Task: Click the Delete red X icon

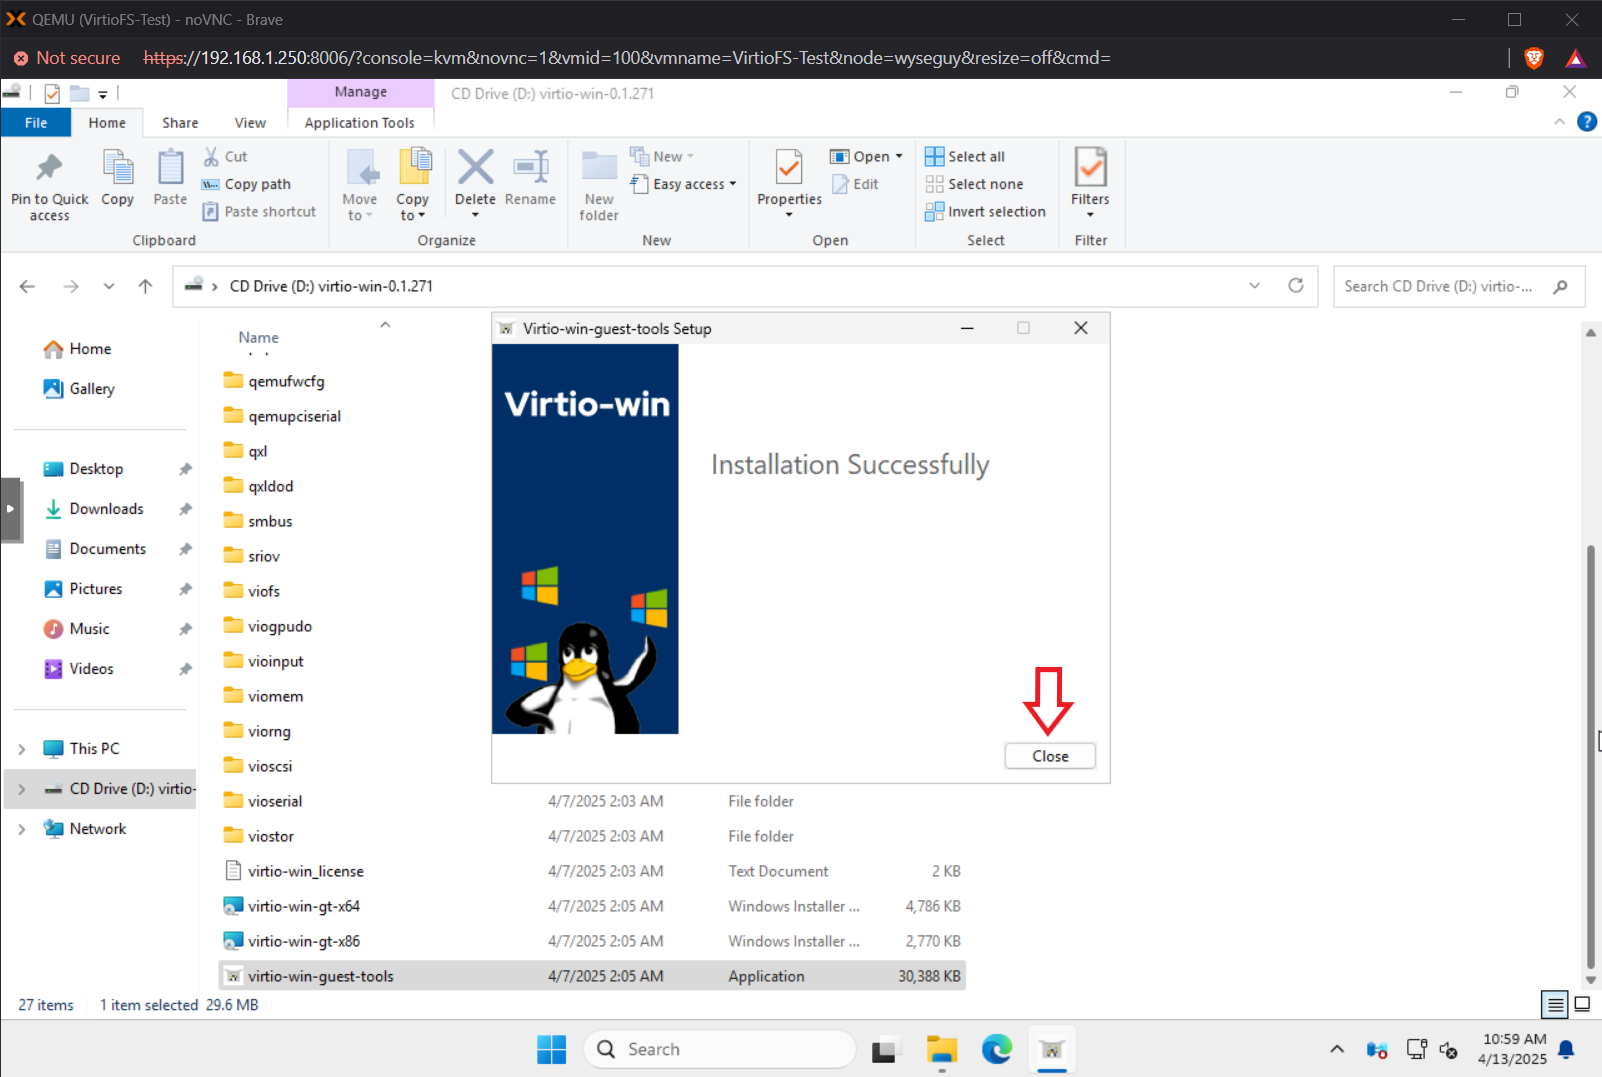Action: click(x=475, y=167)
